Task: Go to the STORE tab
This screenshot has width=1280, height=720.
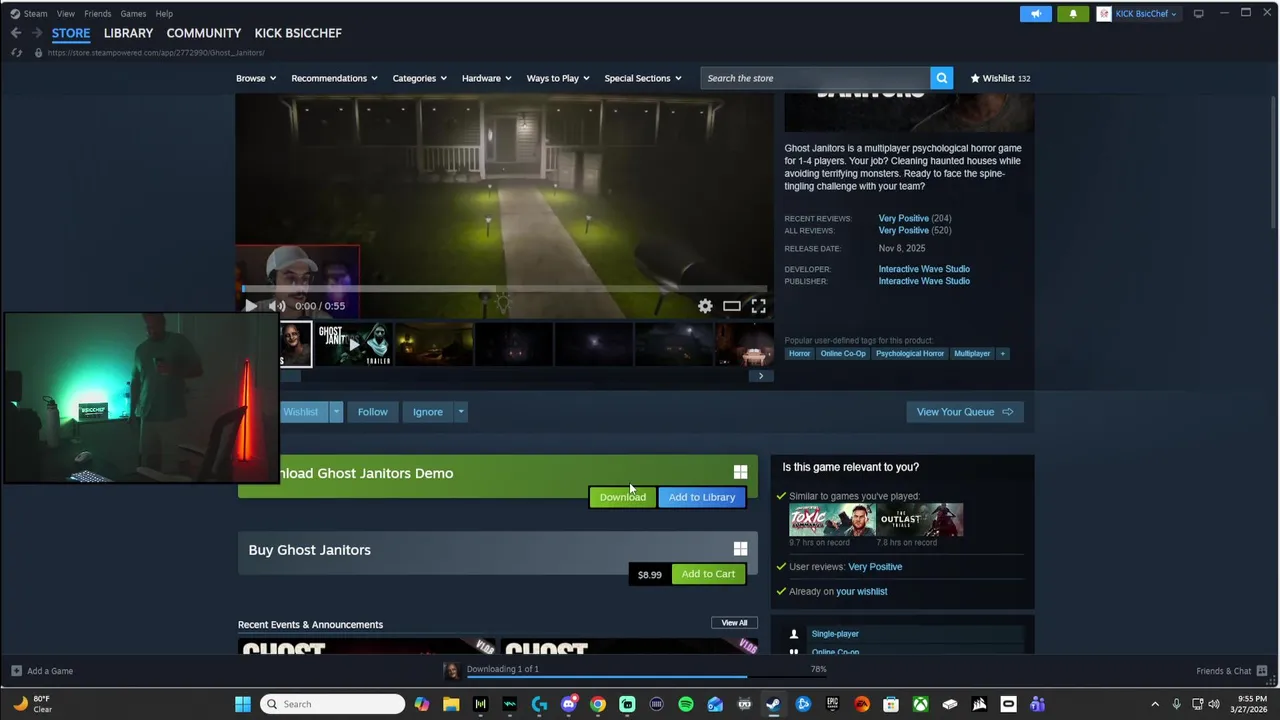Action: [x=71, y=33]
